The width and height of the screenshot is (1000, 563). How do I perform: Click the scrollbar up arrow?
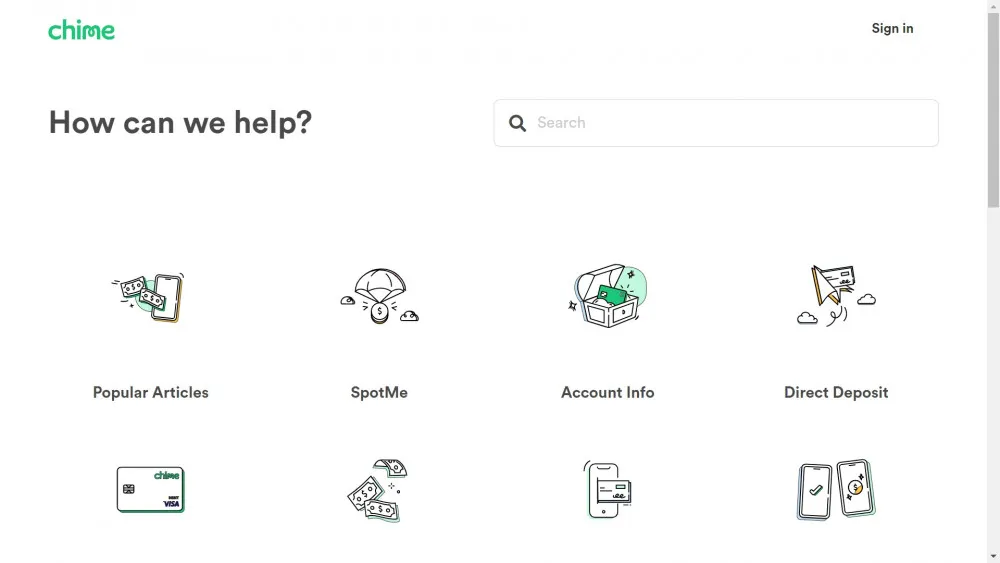(994, 6)
